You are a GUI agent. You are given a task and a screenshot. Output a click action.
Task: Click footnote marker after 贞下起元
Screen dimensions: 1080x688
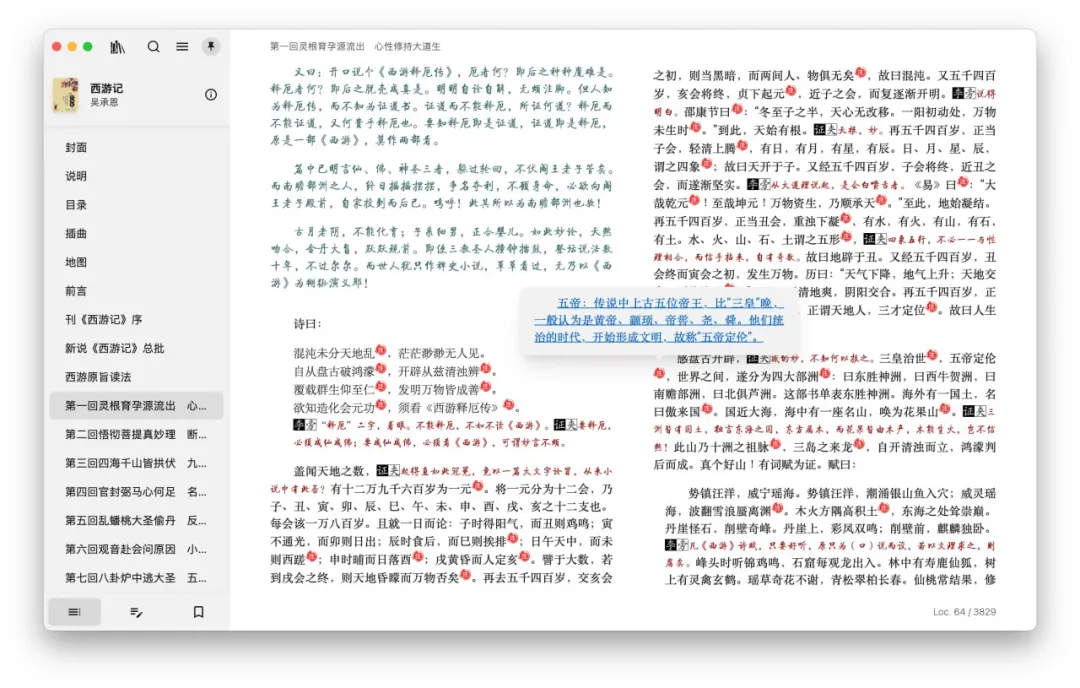pyautogui.click(x=791, y=91)
